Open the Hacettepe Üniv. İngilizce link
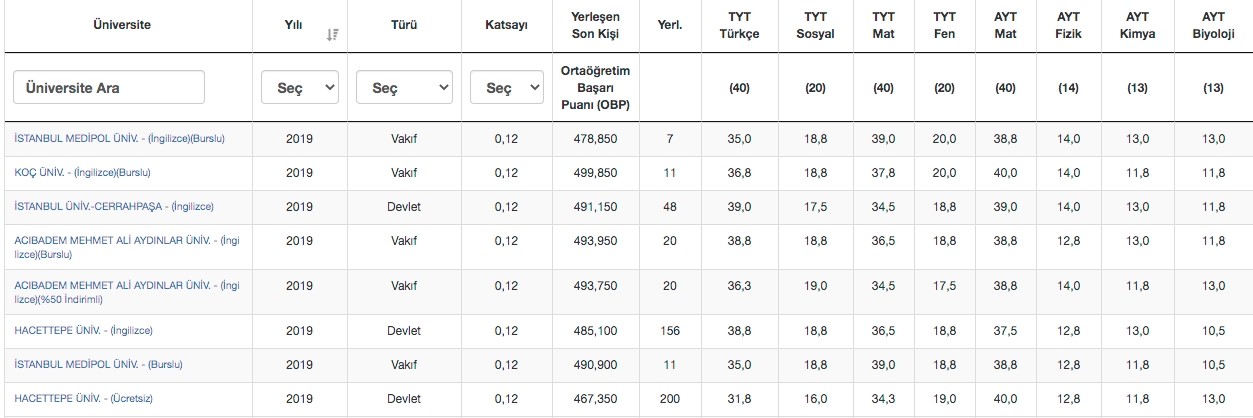This screenshot has width=1253, height=418. 84,330
